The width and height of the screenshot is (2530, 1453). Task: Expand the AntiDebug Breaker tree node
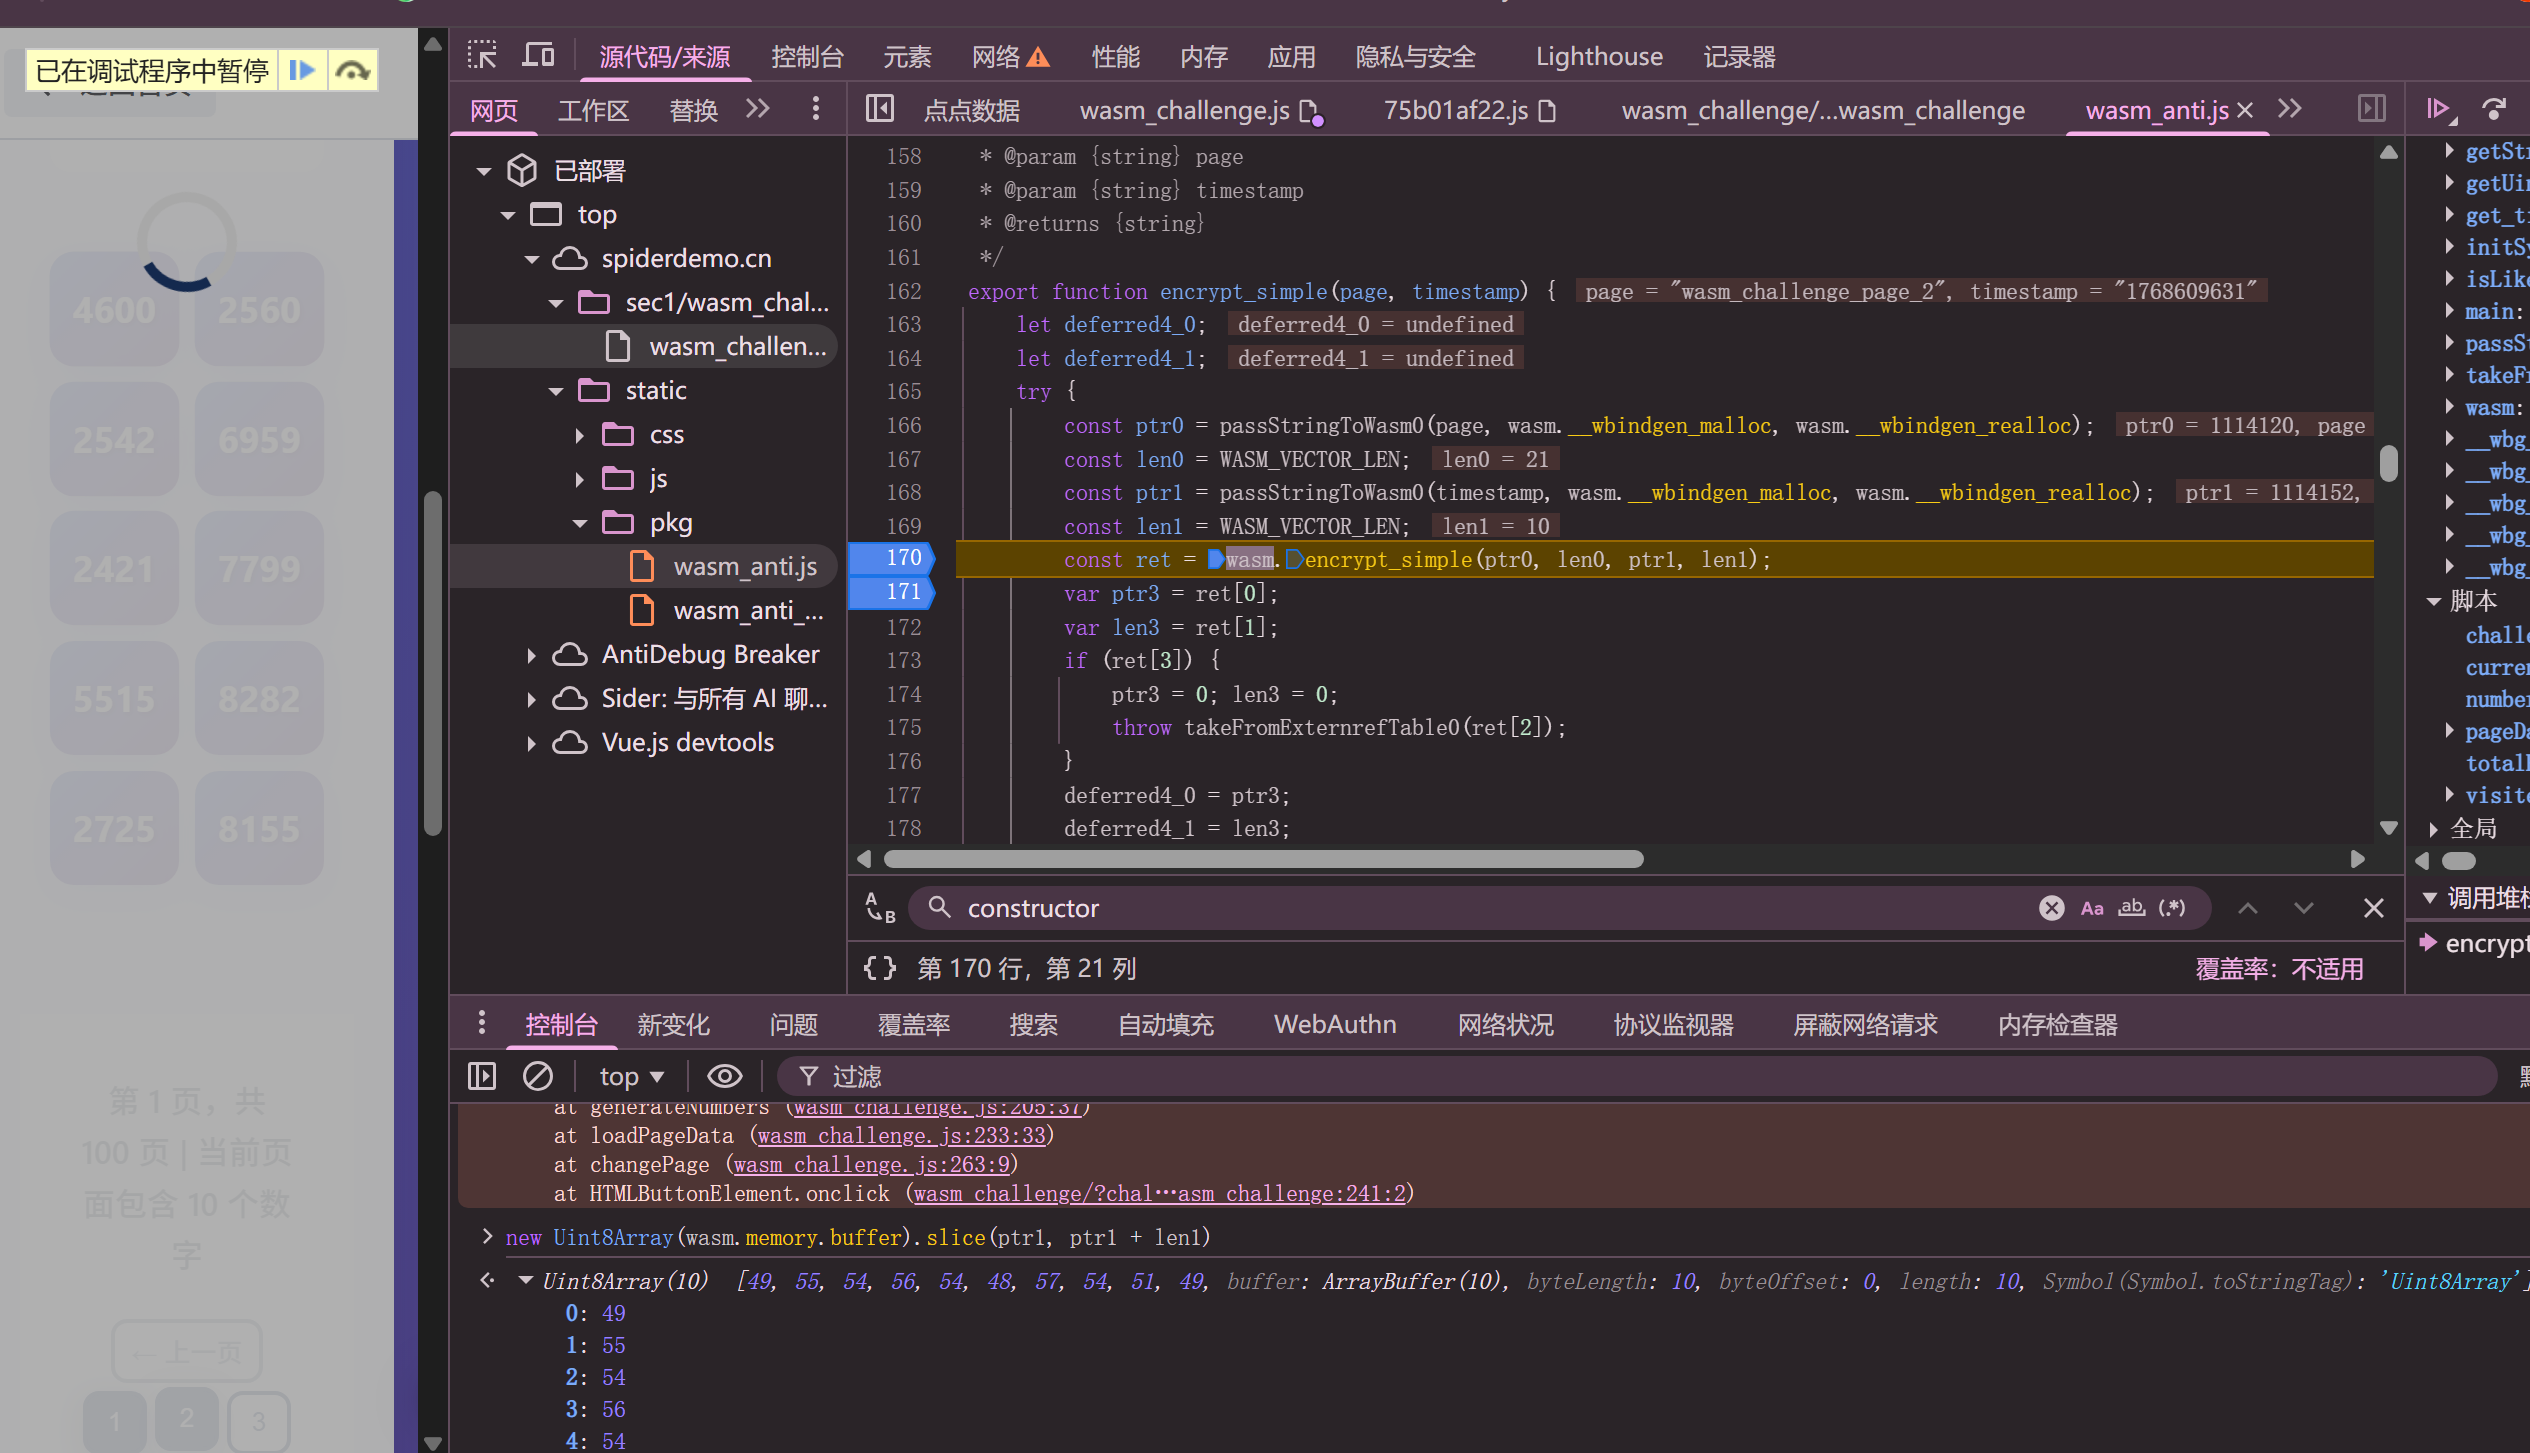[x=531, y=655]
